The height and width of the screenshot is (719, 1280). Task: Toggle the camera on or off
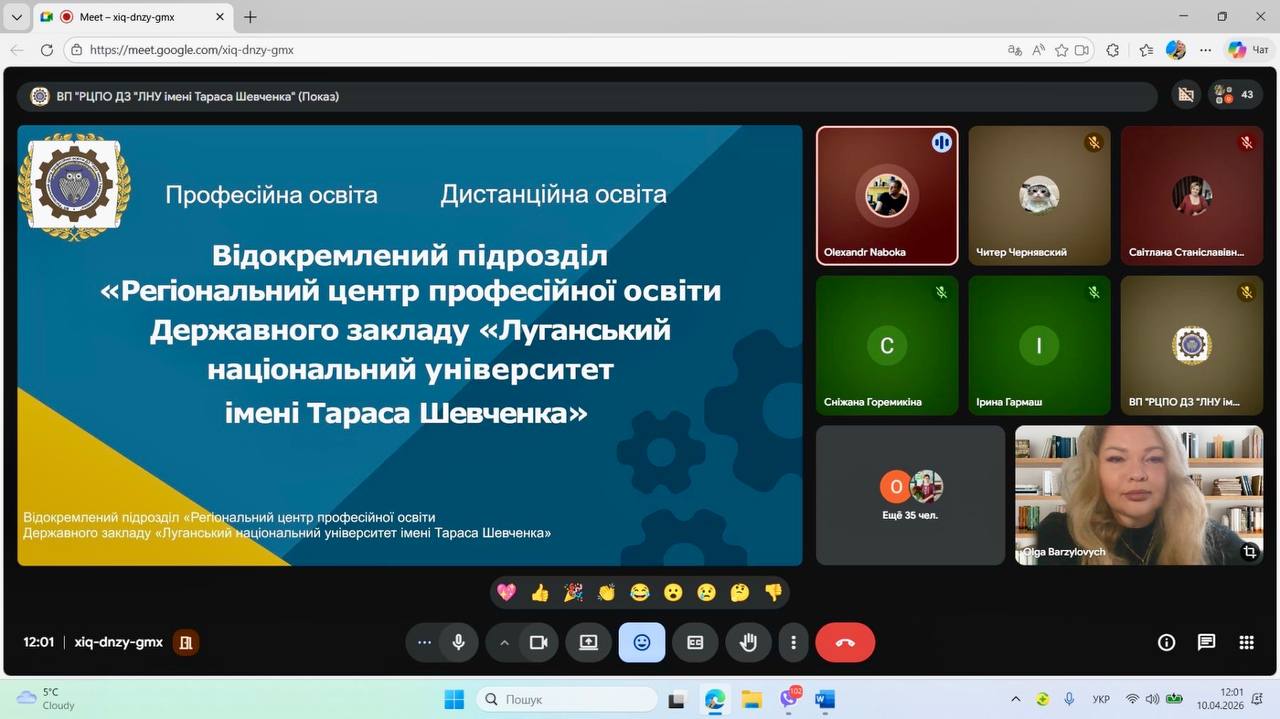click(x=538, y=643)
